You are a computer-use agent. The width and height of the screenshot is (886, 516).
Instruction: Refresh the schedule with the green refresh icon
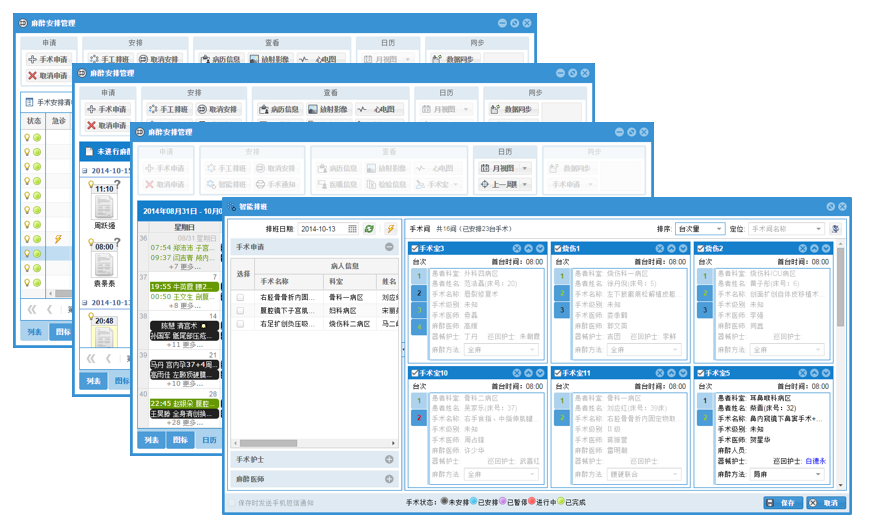tap(369, 229)
